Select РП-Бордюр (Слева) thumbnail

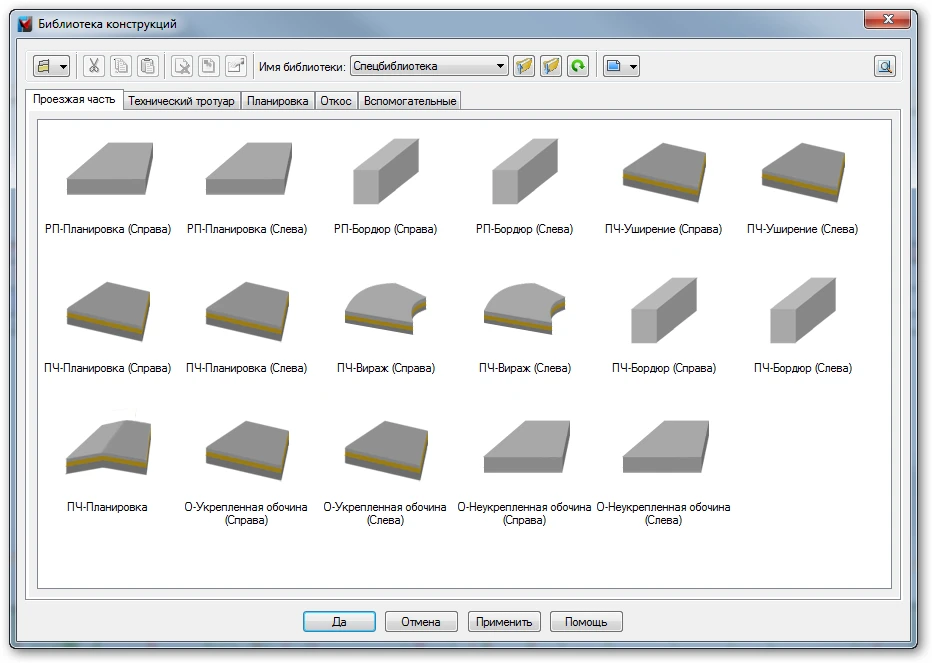525,171
